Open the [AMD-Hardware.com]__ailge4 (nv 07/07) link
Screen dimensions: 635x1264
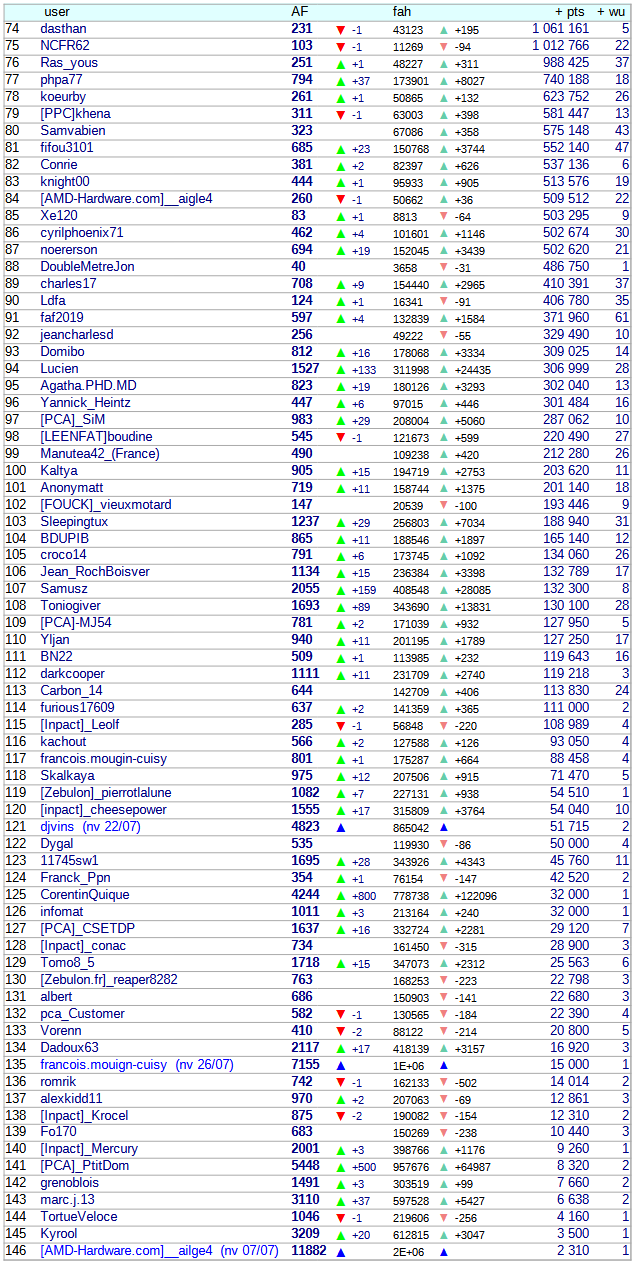click(159, 1251)
